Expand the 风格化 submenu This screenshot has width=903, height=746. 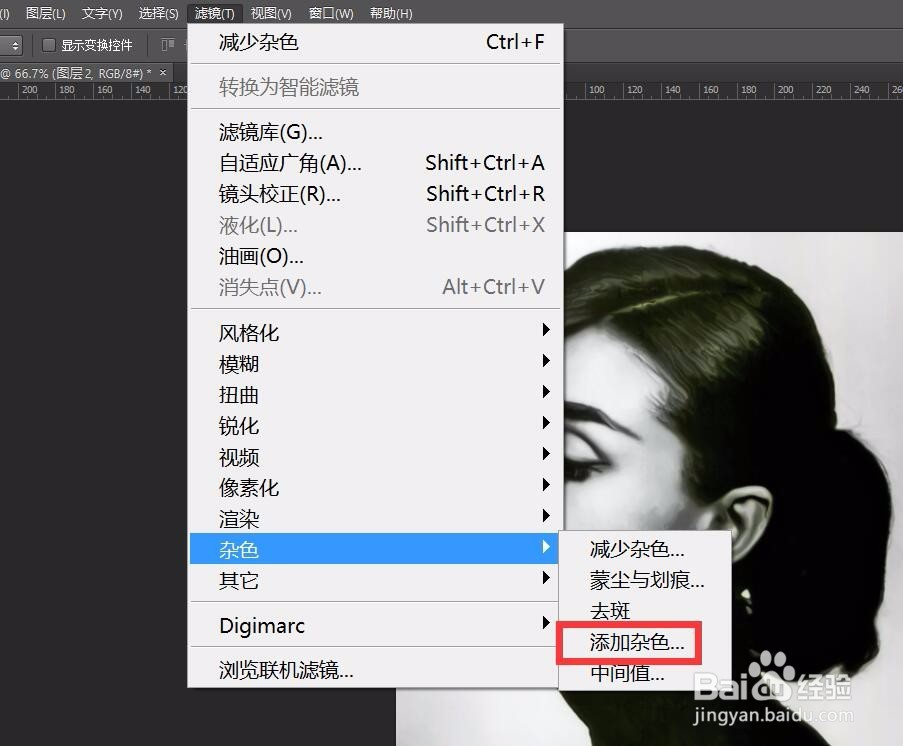[x=376, y=332]
